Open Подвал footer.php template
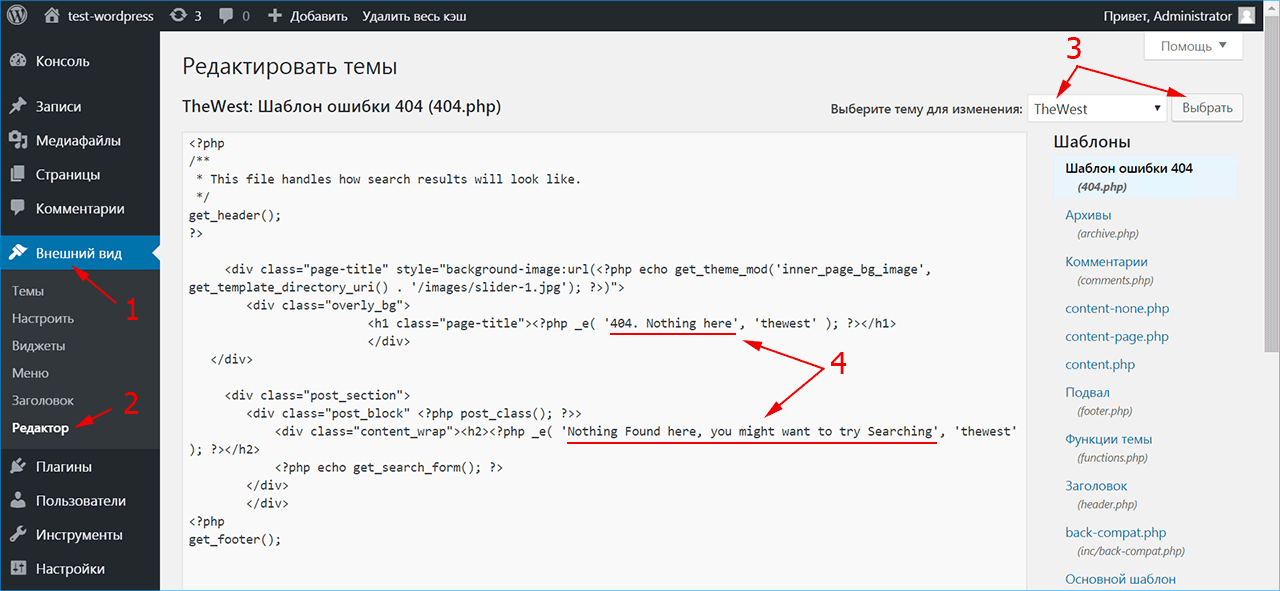The width and height of the screenshot is (1280, 591). click(1088, 393)
